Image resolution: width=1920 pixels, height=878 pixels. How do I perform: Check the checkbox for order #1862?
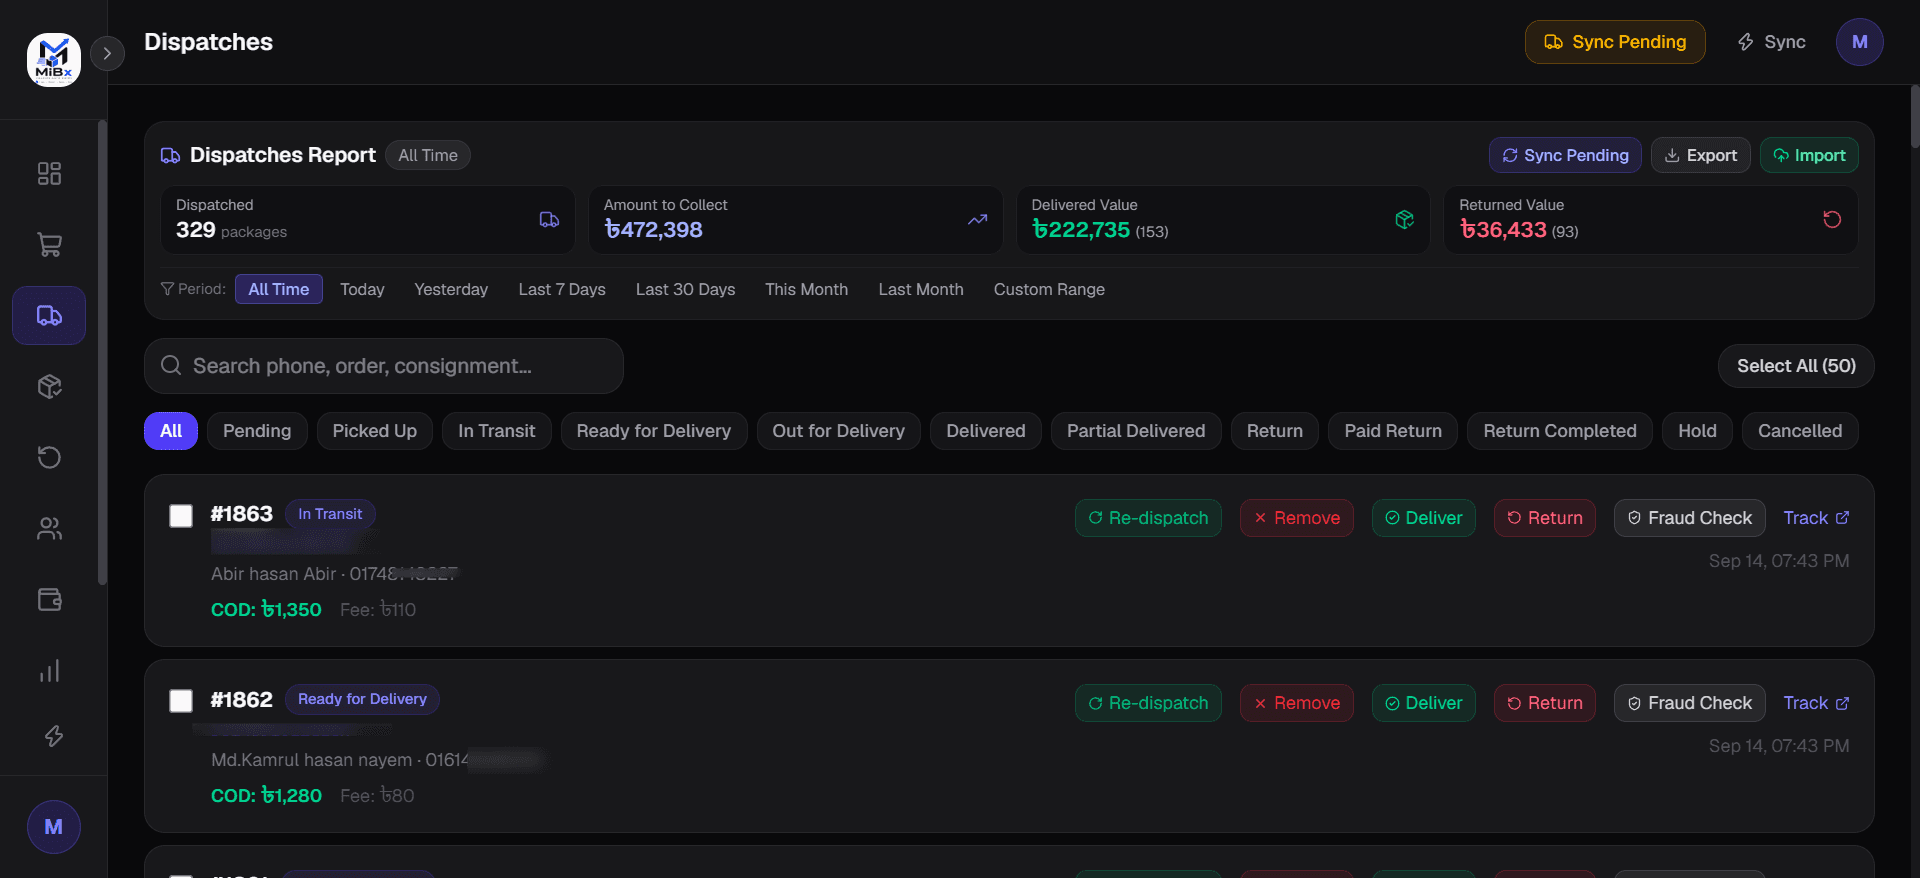(181, 701)
